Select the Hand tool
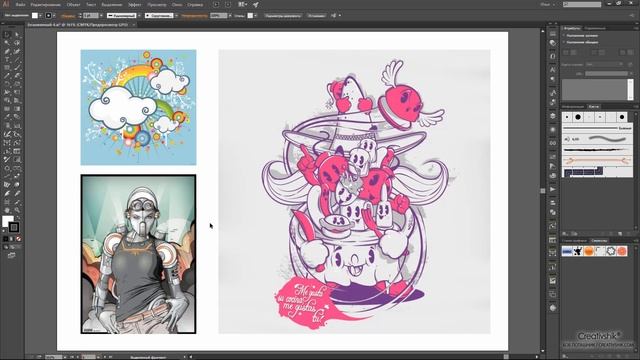The height and width of the screenshot is (360, 640). (7, 210)
